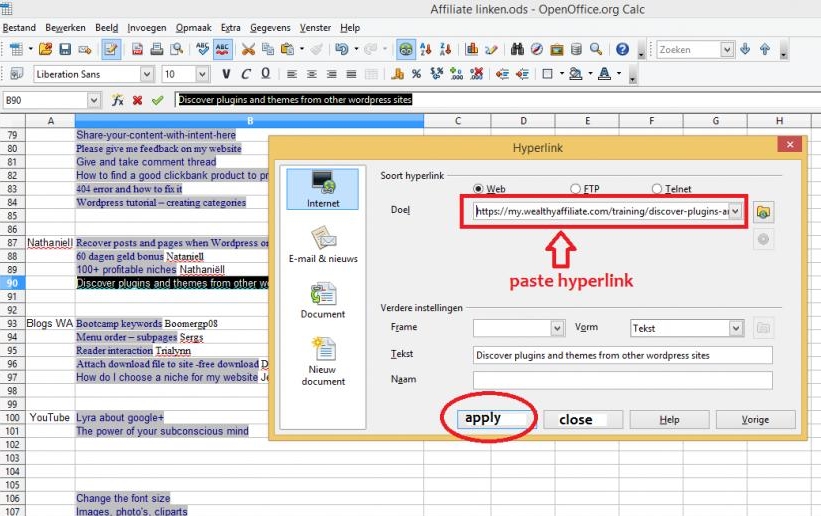Show draw functions pencil icon
The image size is (821, 516).
point(491,49)
